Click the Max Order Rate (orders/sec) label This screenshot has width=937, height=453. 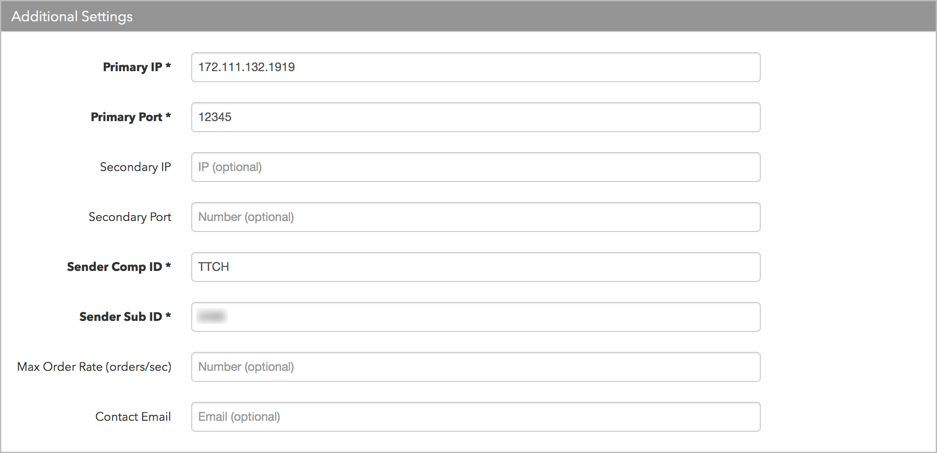94,366
